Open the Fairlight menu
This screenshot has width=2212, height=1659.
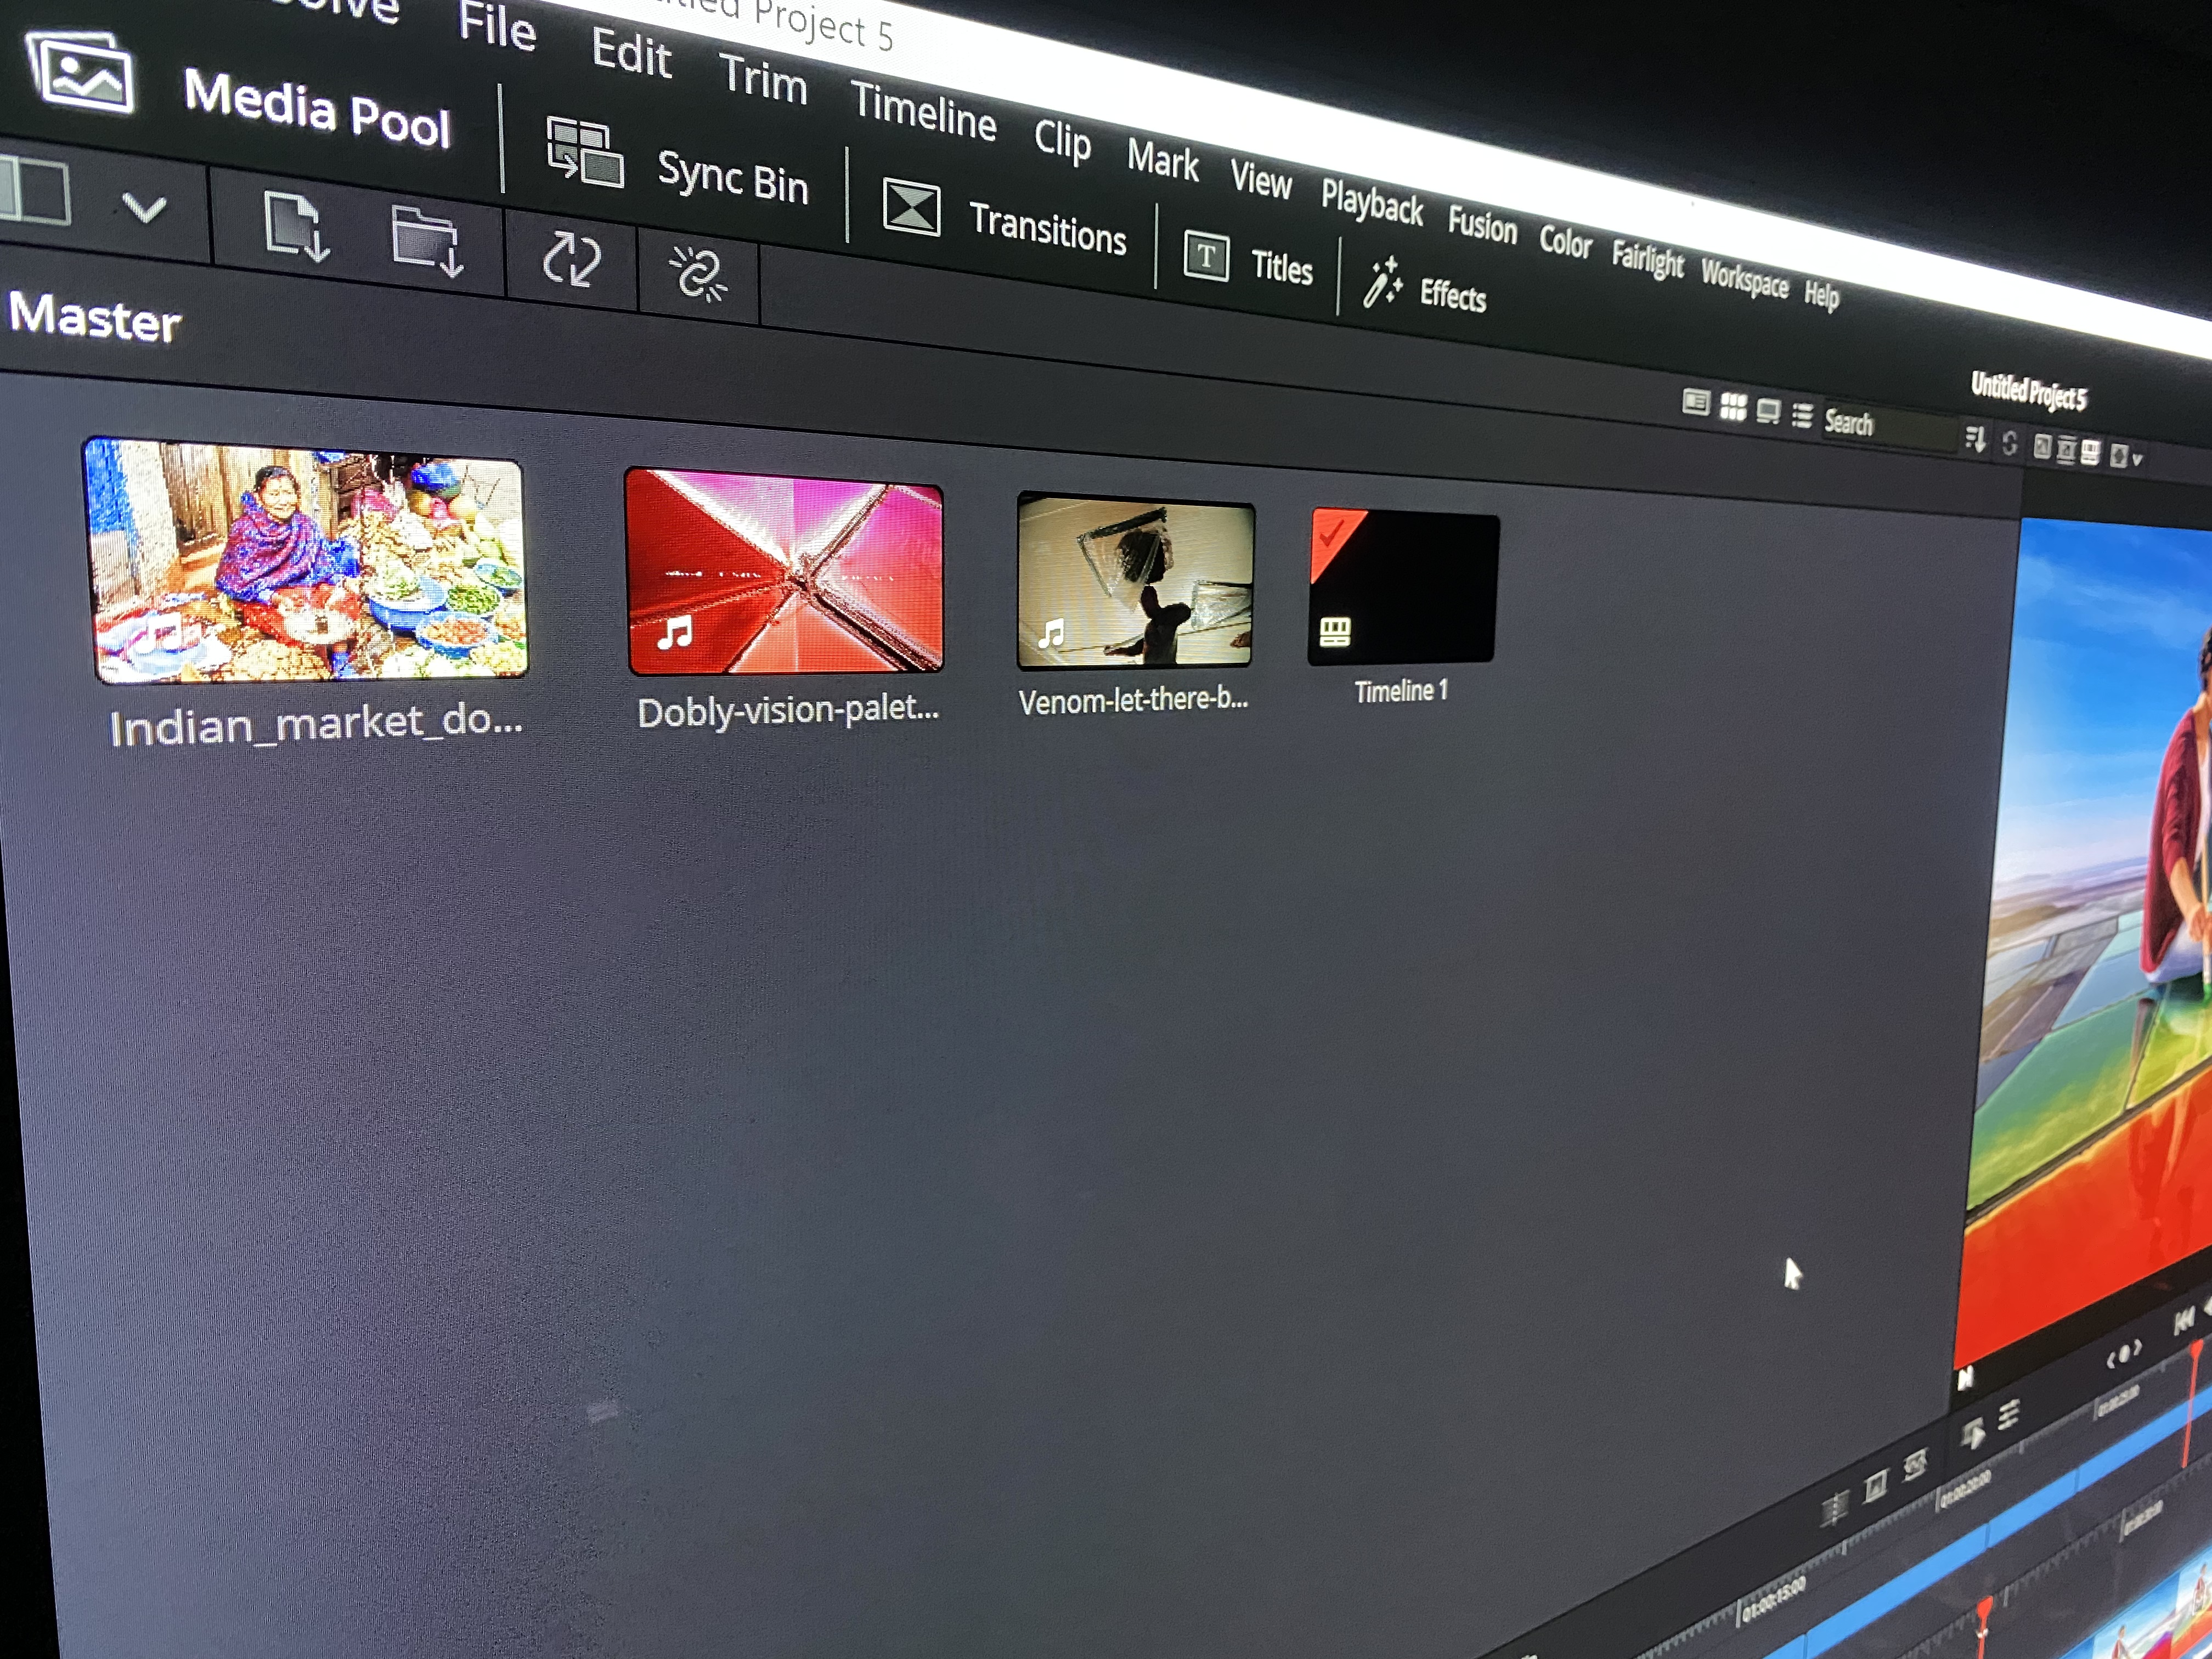pos(1647,260)
